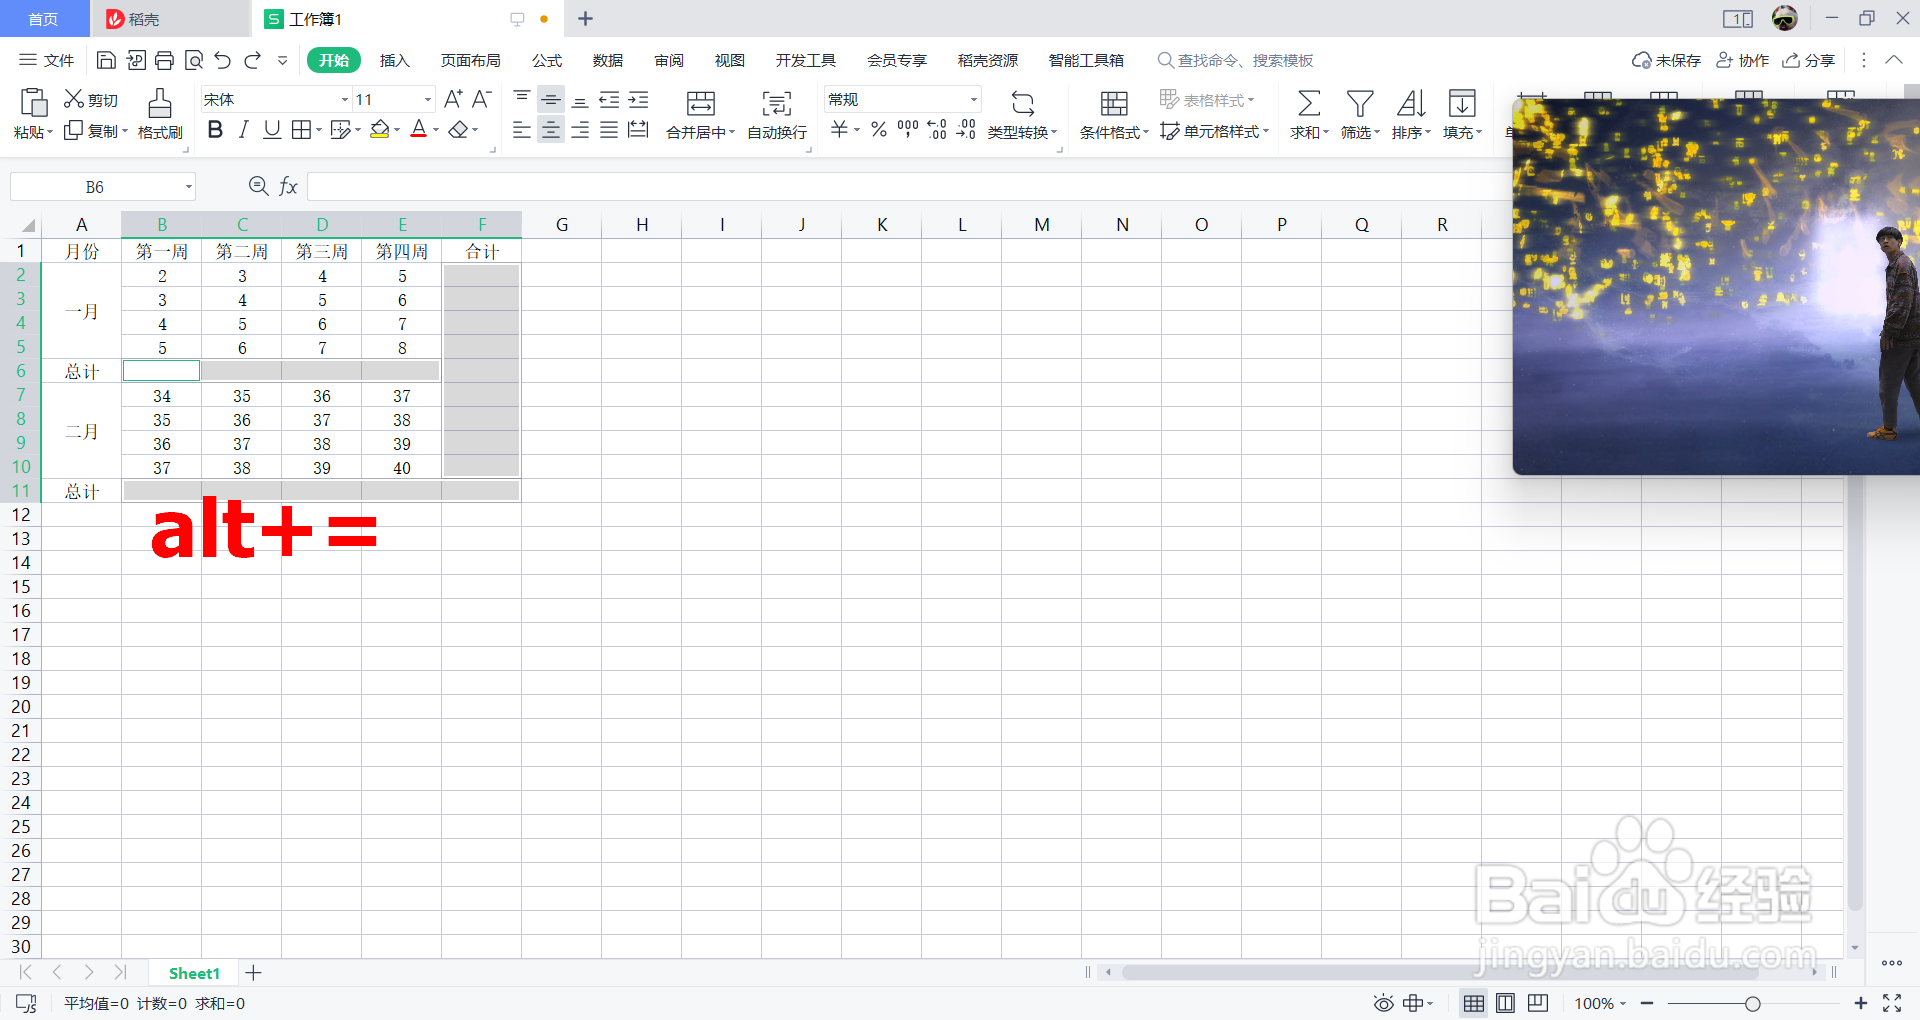Click the Increase Font Size icon

(x=453, y=99)
